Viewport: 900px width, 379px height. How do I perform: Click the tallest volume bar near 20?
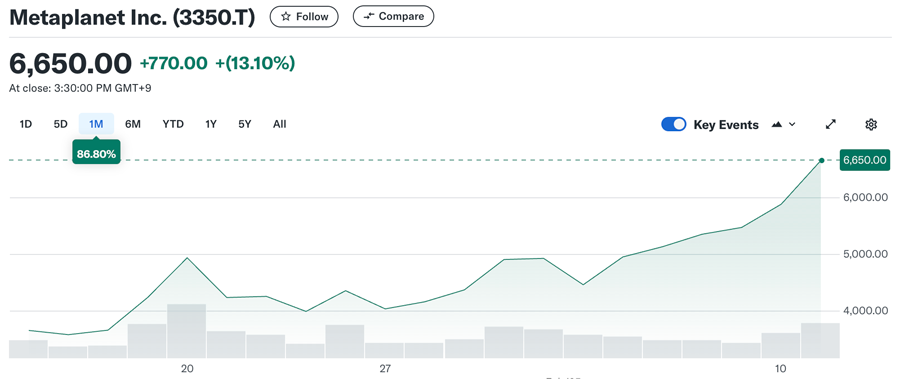click(x=187, y=331)
